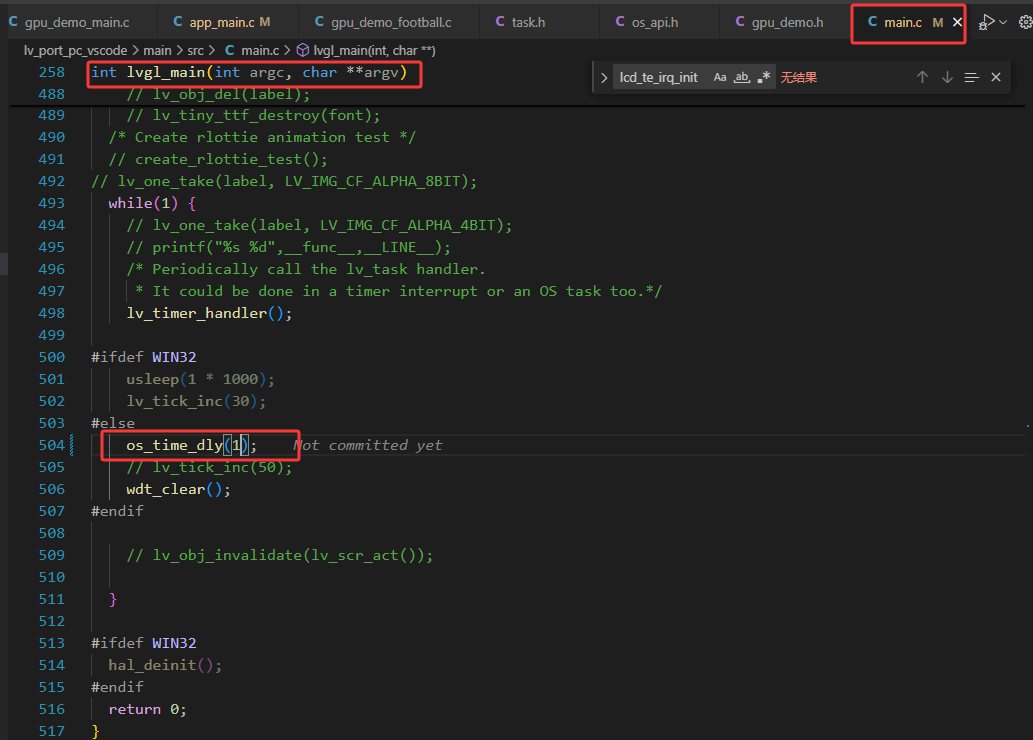Focus the find box containing lcd_te_irq_init
The width and height of the screenshot is (1033, 740).
click(x=659, y=78)
